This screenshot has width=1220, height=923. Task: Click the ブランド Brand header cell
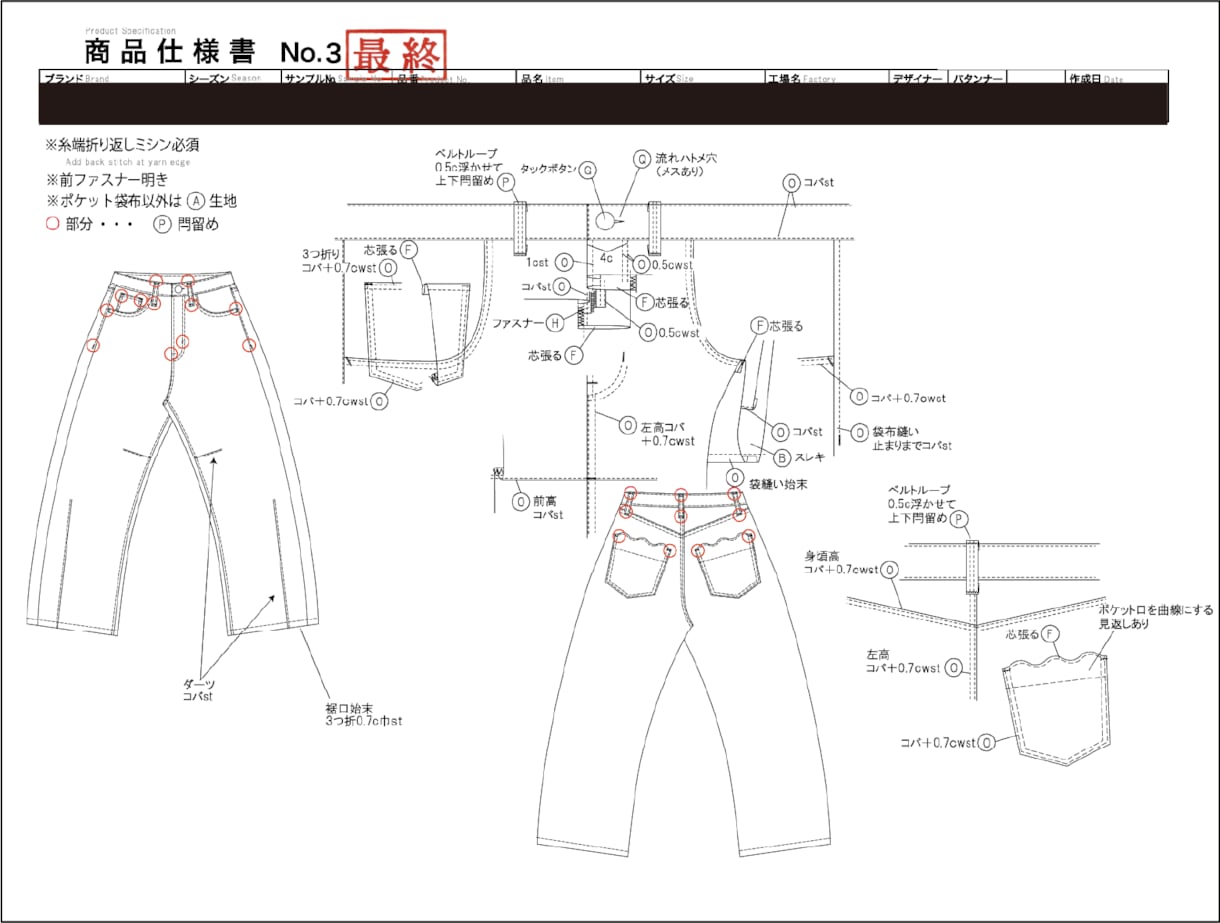(112, 78)
